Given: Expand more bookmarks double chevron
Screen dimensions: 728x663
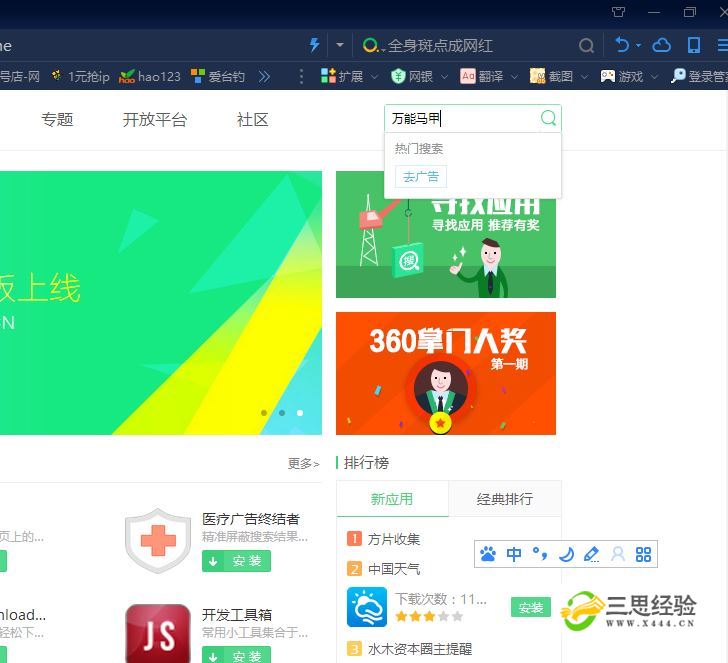Looking at the screenshot, I should [x=264, y=76].
